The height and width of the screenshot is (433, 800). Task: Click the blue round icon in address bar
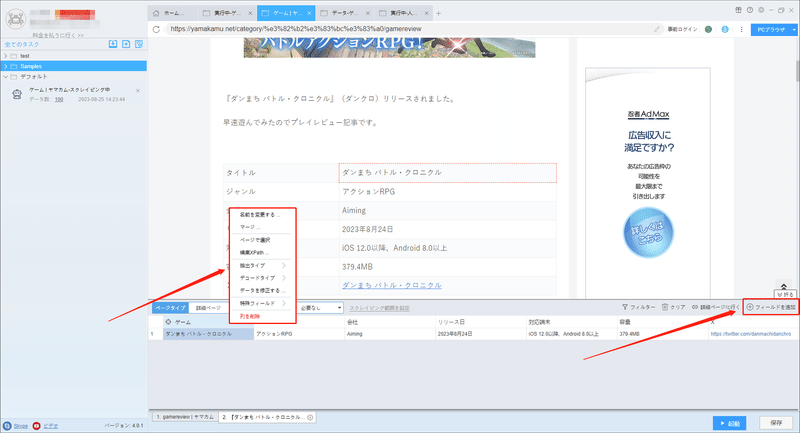click(725, 30)
